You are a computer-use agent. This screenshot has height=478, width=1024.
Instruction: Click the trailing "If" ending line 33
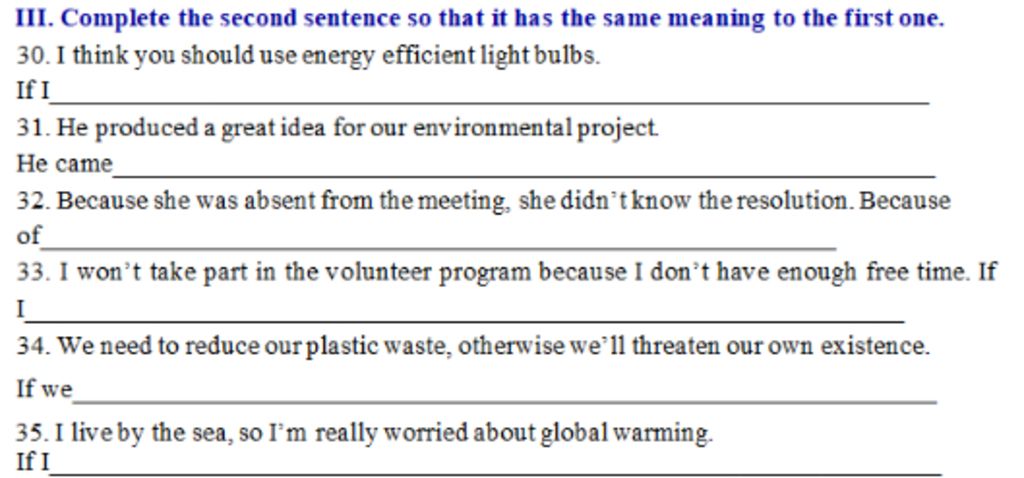(986, 272)
